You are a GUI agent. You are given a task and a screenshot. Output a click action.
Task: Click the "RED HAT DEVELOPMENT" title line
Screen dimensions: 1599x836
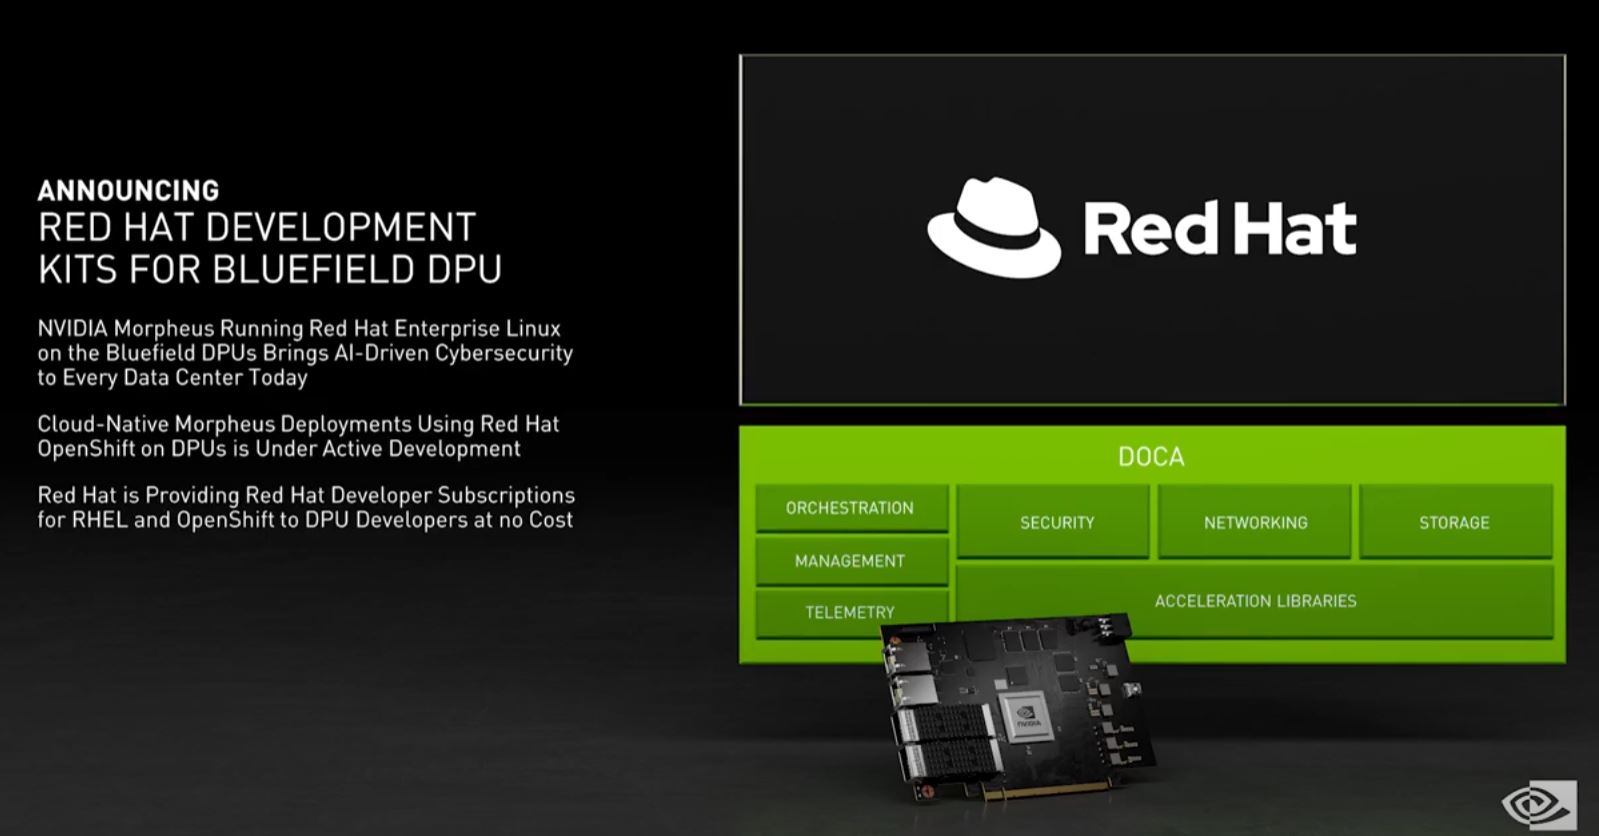pyautogui.click(x=257, y=228)
